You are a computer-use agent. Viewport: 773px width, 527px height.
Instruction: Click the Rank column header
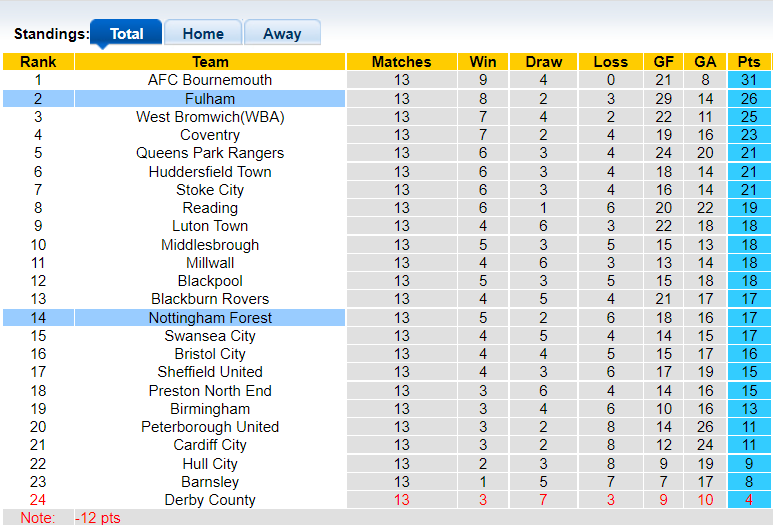[x=38, y=62]
